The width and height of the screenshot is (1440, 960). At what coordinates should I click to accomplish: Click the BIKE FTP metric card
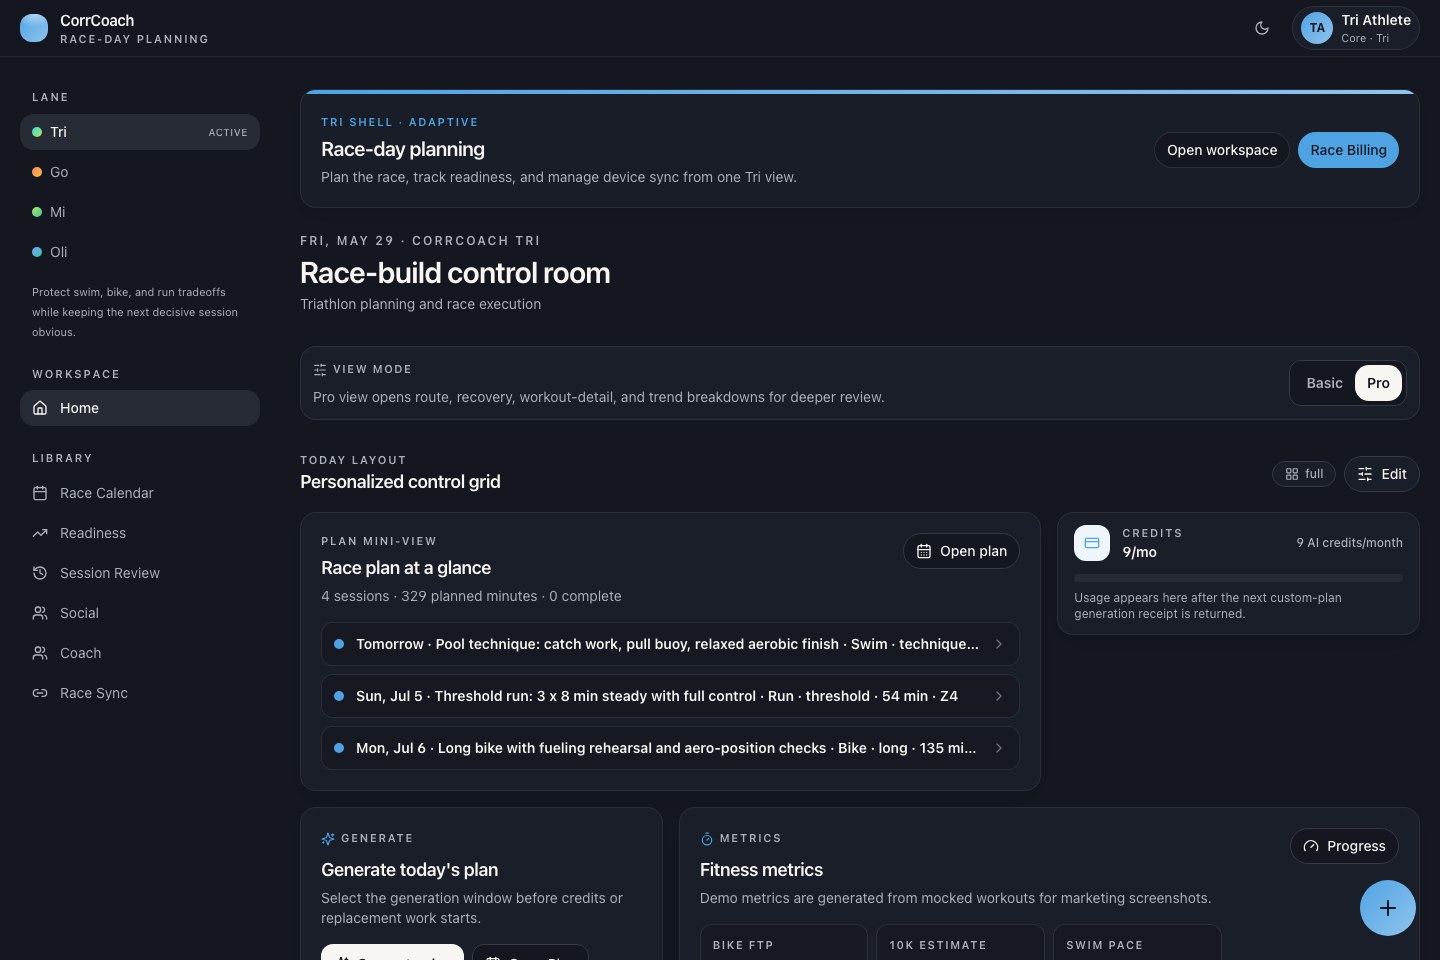point(783,942)
